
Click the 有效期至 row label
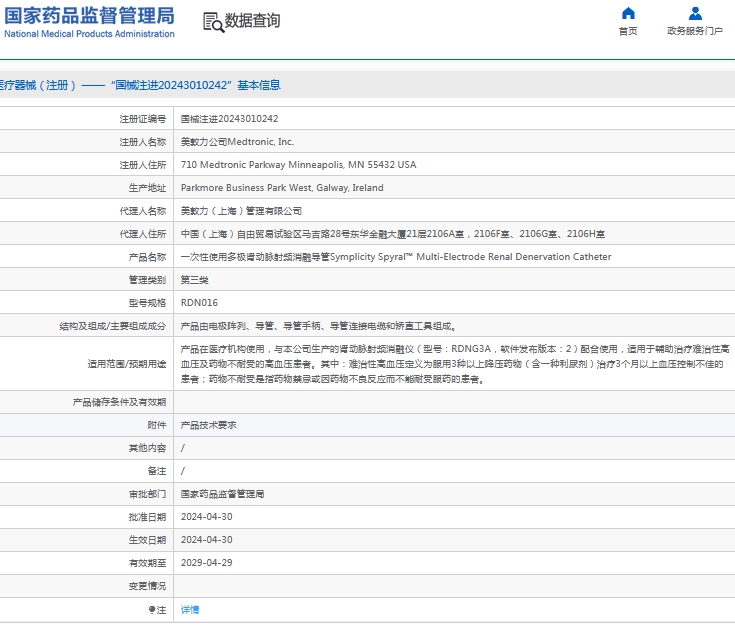pyautogui.click(x=148, y=563)
